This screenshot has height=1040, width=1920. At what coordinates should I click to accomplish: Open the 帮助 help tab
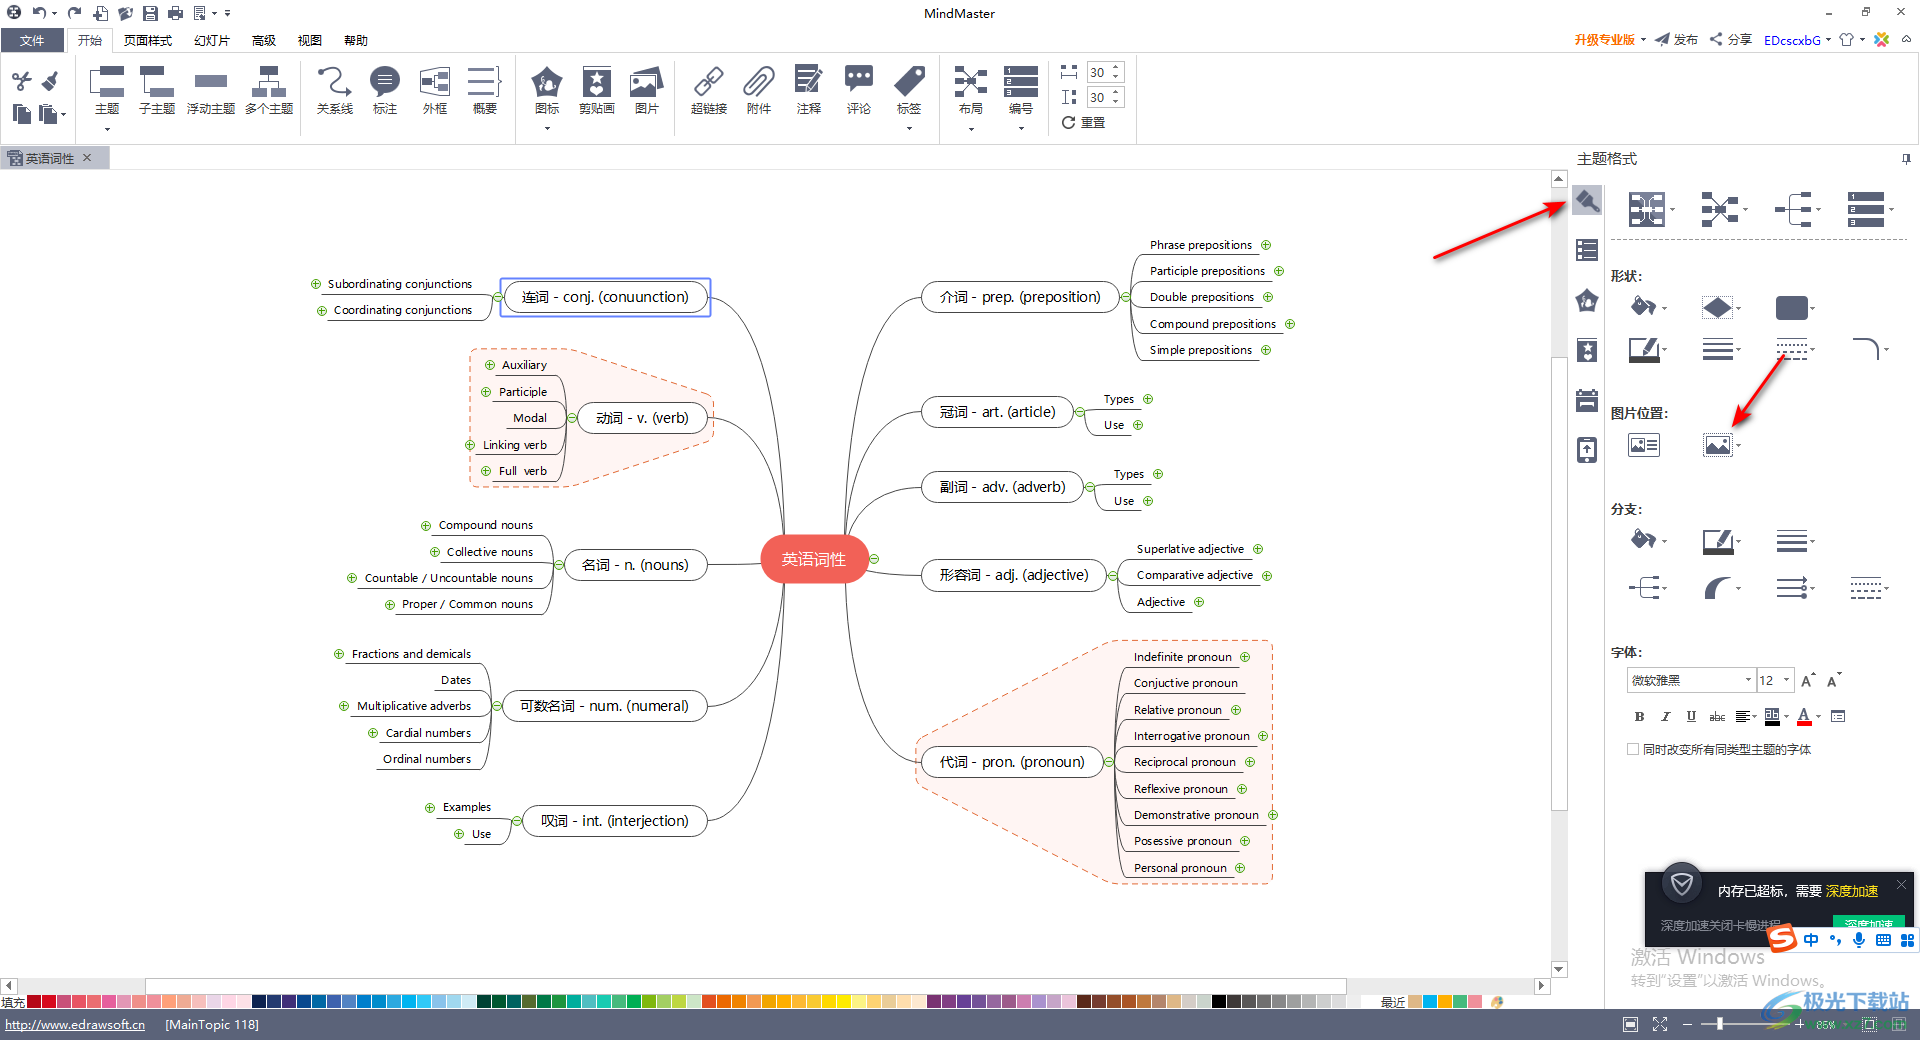click(x=356, y=40)
